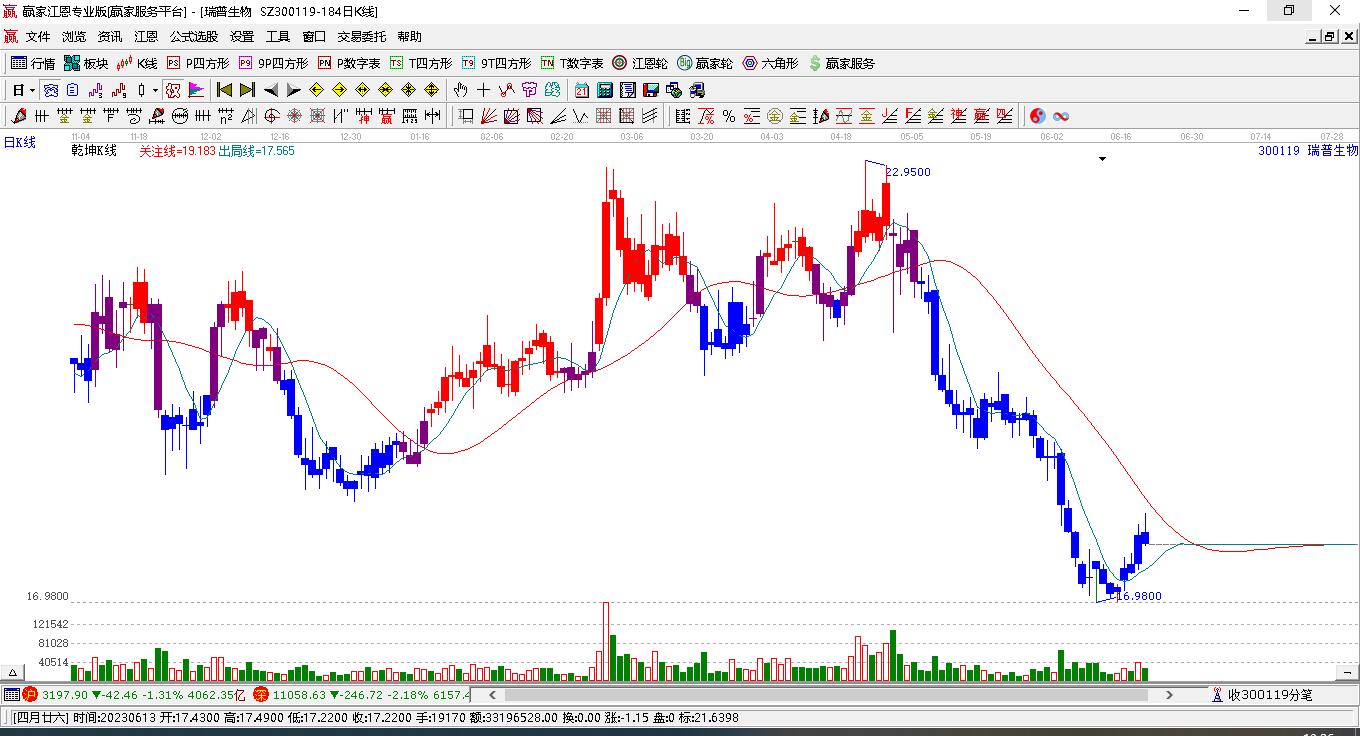The height and width of the screenshot is (736, 1360).
Task: Open the T四方形 tool
Action: tap(421, 63)
